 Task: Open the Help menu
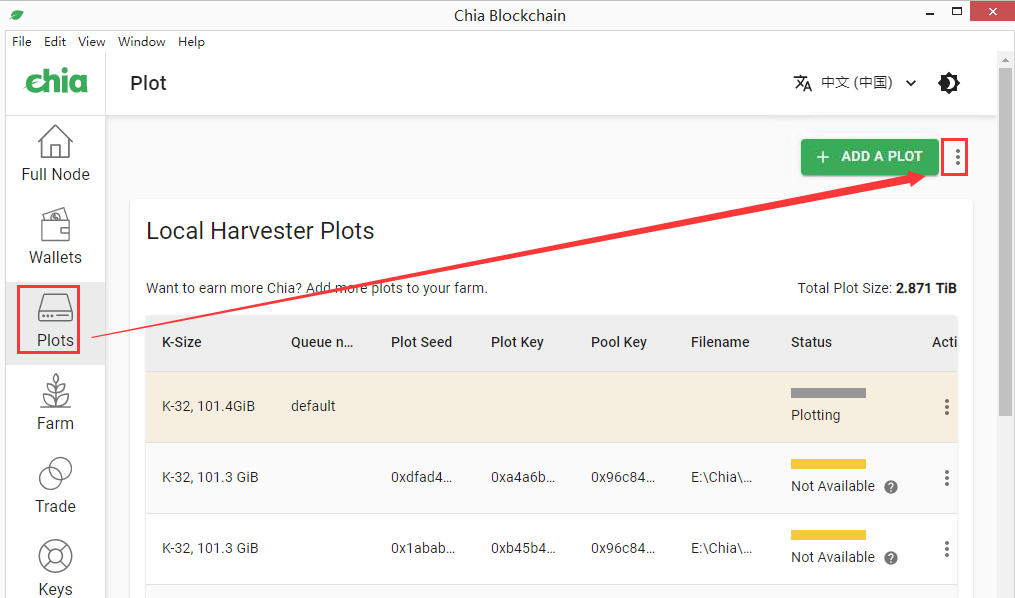point(191,42)
